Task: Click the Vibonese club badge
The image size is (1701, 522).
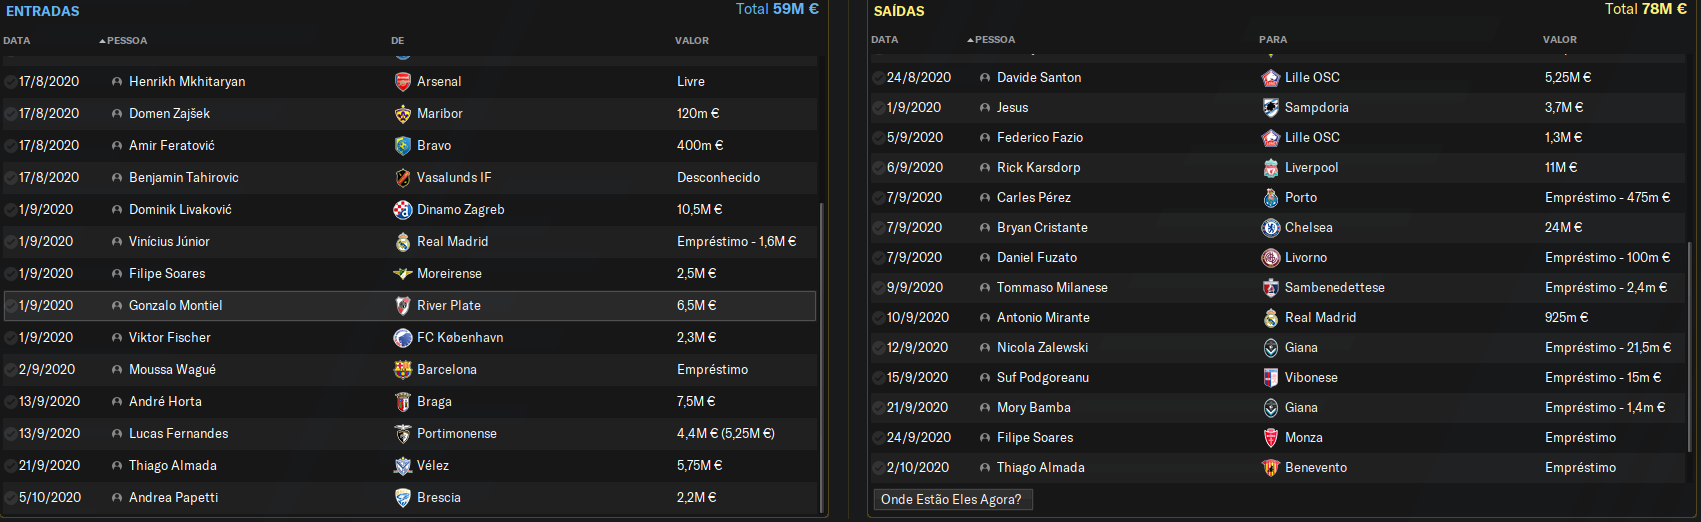Action: point(1270,378)
